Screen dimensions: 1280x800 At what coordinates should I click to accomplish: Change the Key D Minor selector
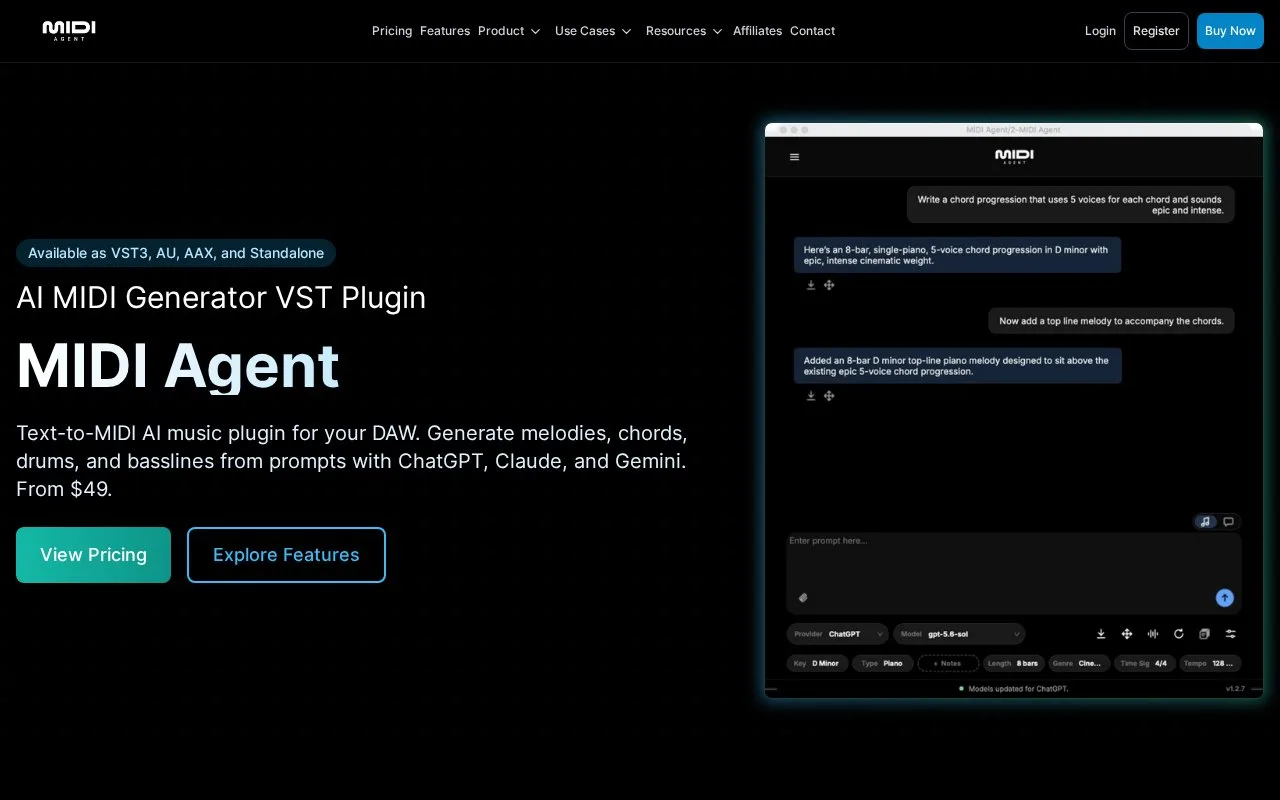[817, 663]
